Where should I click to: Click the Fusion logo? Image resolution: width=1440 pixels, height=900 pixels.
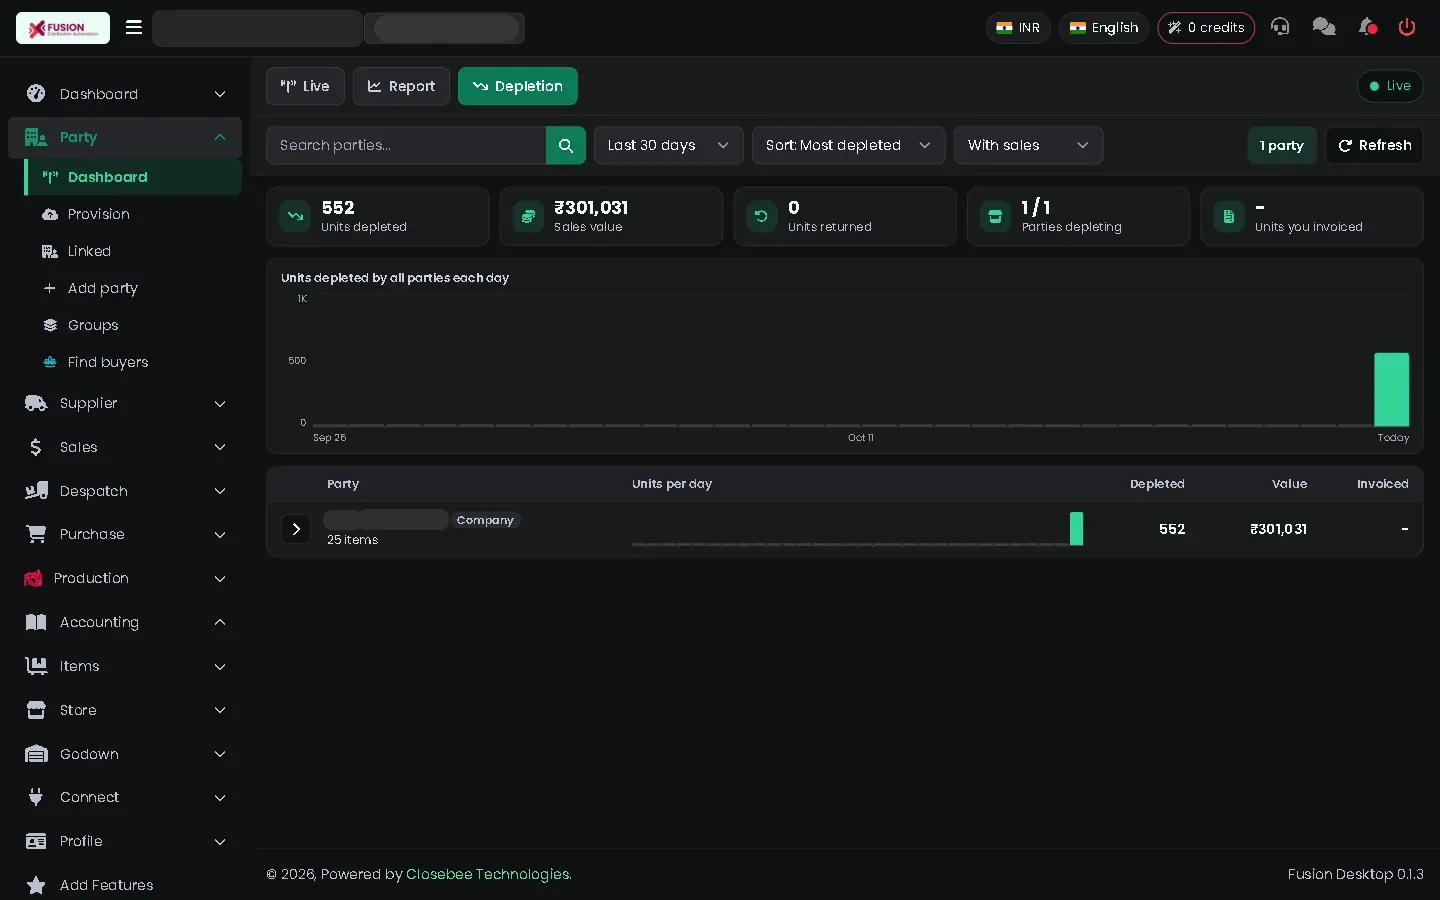pos(63,28)
